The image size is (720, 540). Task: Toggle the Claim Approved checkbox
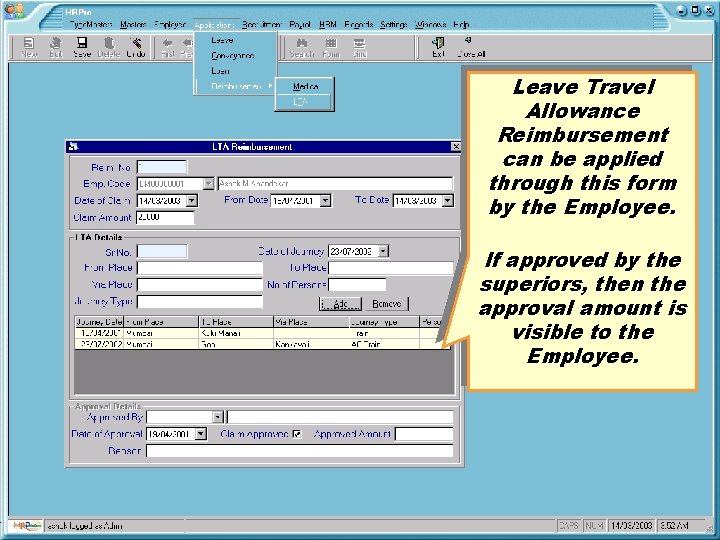[297, 434]
